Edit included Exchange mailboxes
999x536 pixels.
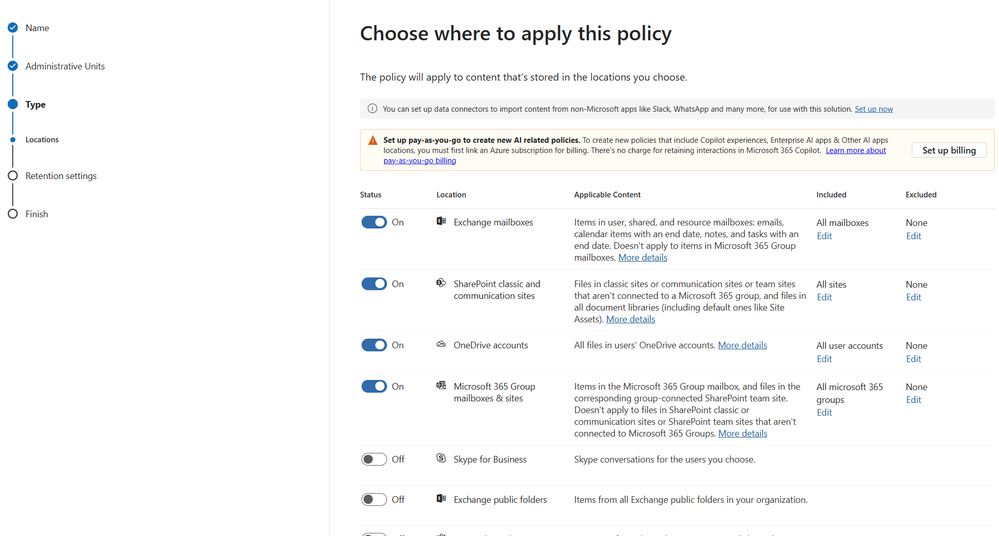pyautogui.click(x=824, y=236)
